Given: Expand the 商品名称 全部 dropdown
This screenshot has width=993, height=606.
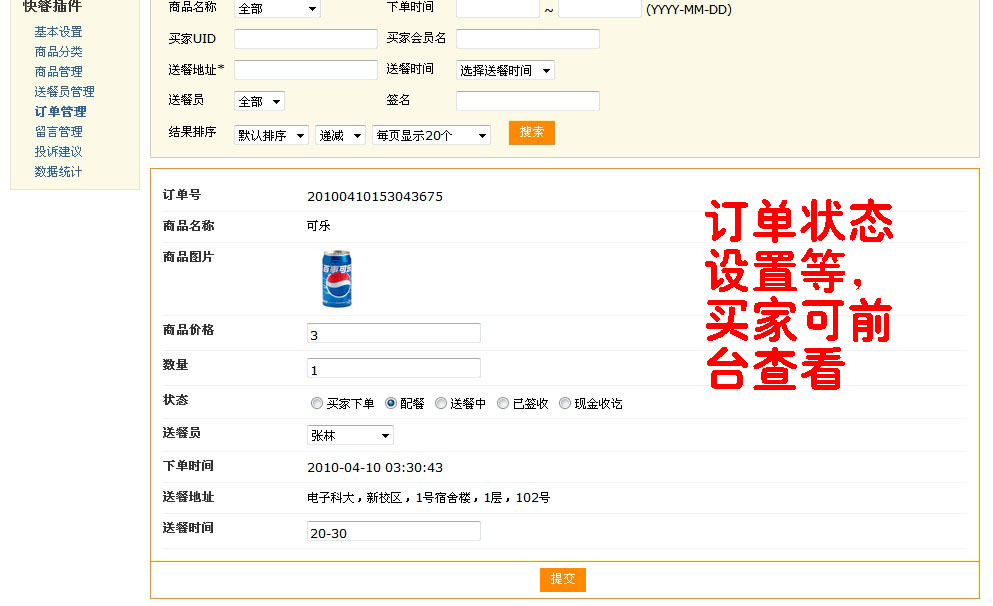Looking at the screenshot, I should tap(277, 8).
